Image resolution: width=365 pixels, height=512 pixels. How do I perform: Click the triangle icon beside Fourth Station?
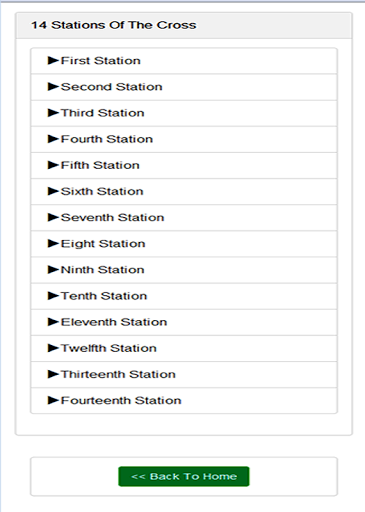(x=53, y=139)
